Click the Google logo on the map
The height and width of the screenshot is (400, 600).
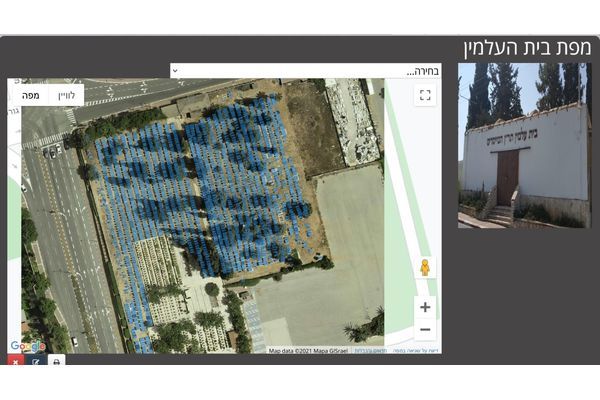[x=28, y=346]
